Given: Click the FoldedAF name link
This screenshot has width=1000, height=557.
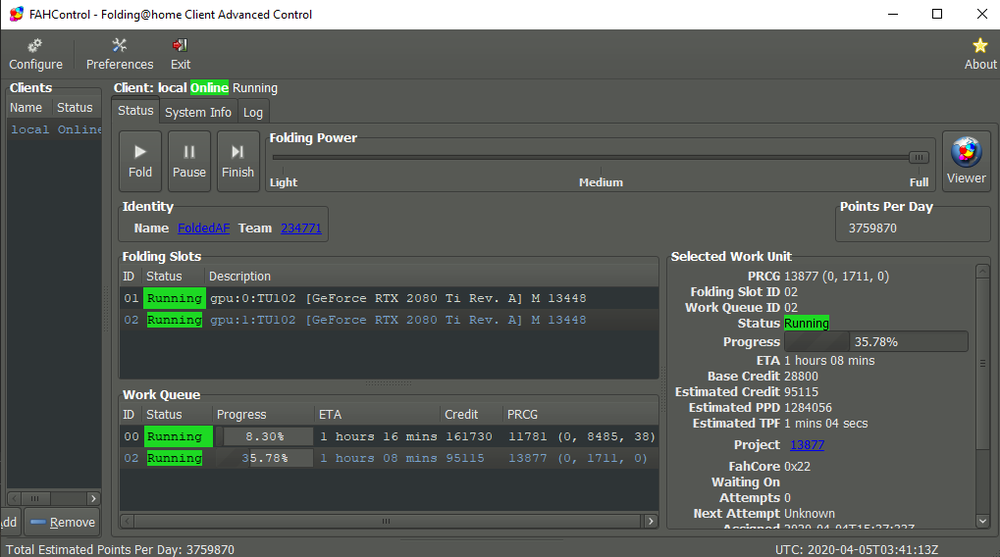Looking at the screenshot, I should coord(203,228).
